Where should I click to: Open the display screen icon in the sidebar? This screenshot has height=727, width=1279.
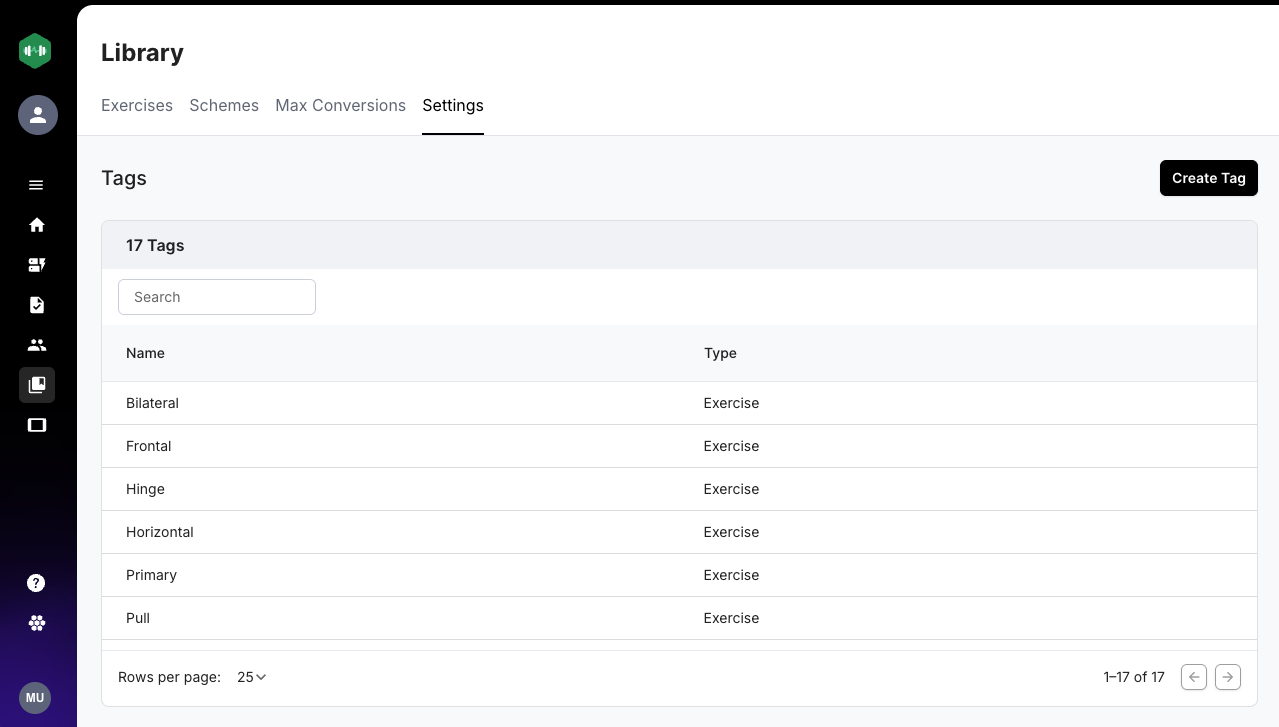pos(37,425)
